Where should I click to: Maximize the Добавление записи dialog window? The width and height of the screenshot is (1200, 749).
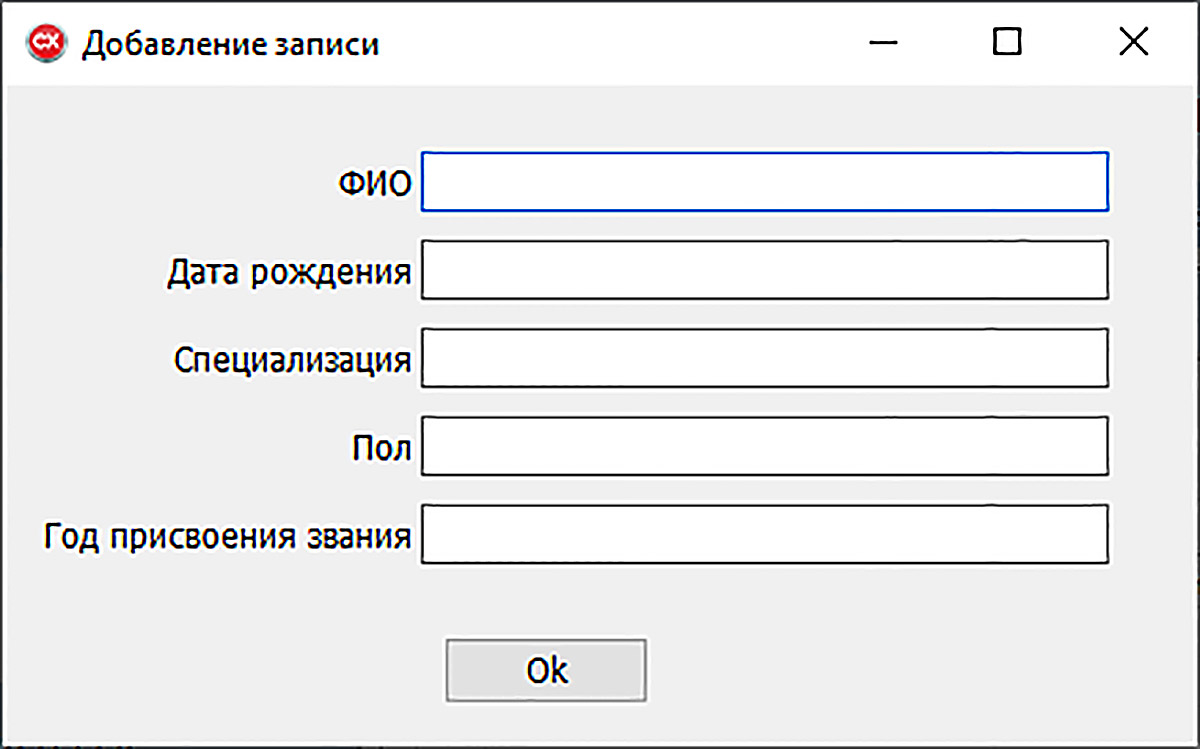coord(1008,42)
